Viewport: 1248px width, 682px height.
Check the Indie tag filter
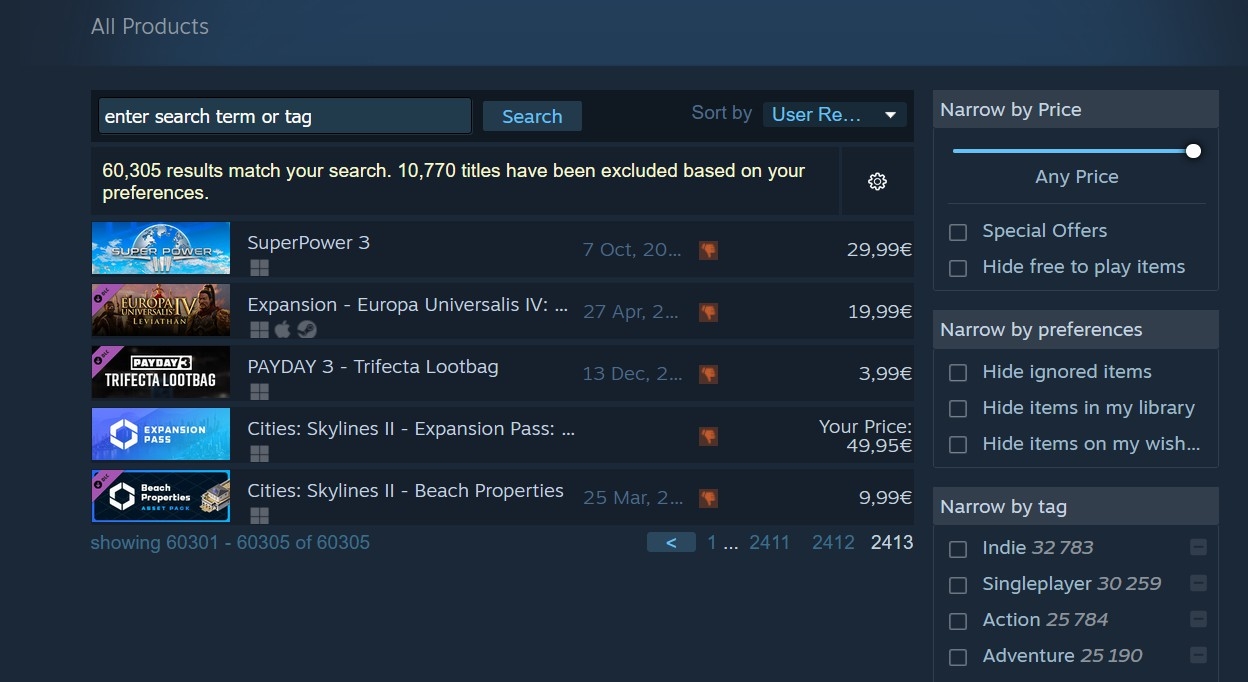(x=958, y=549)
